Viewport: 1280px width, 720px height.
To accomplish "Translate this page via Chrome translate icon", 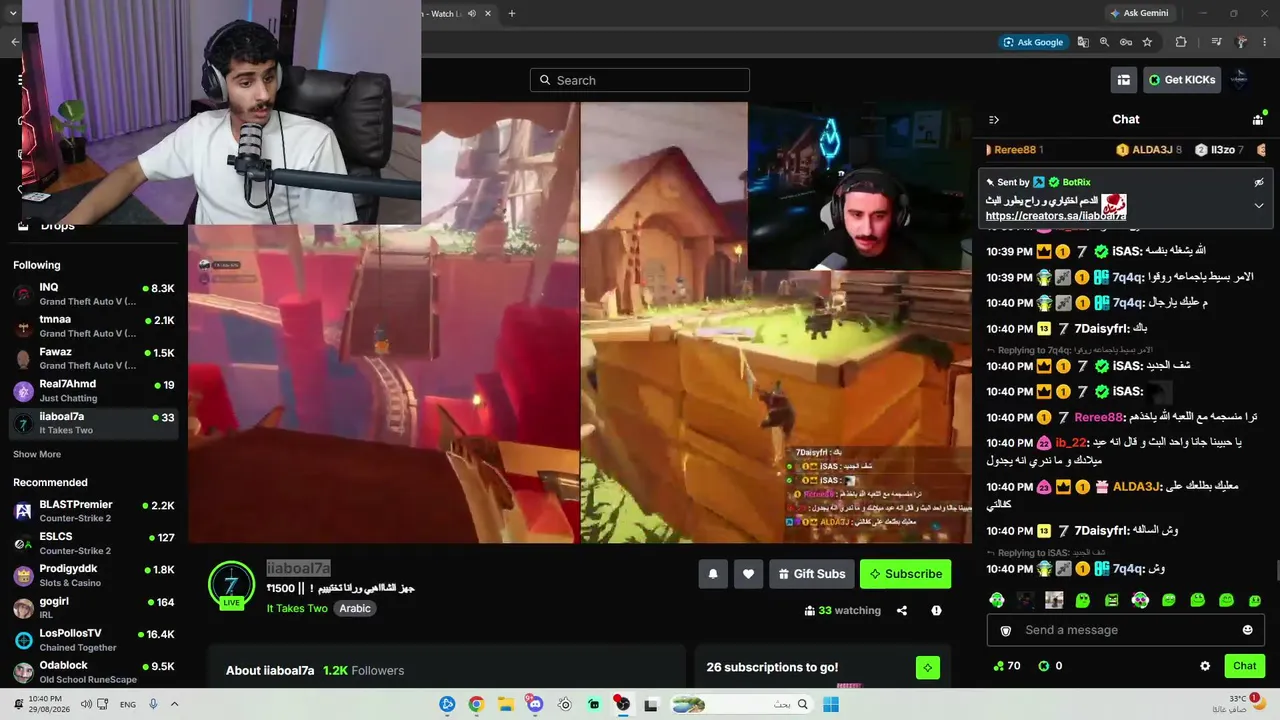I will (x=1083, y=42).
